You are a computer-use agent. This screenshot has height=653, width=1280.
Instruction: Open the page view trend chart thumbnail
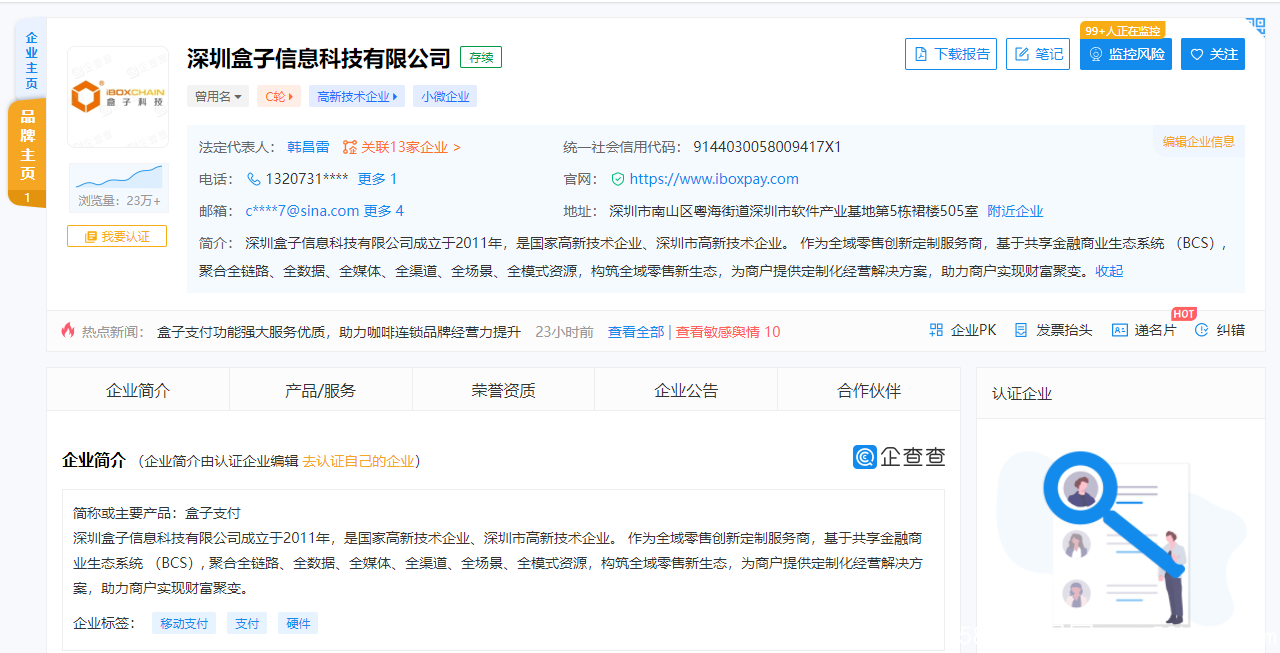tap(118, 177)
